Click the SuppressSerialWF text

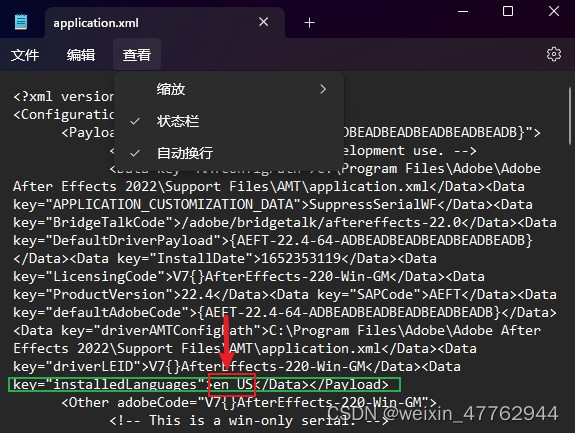click(373, 204)
